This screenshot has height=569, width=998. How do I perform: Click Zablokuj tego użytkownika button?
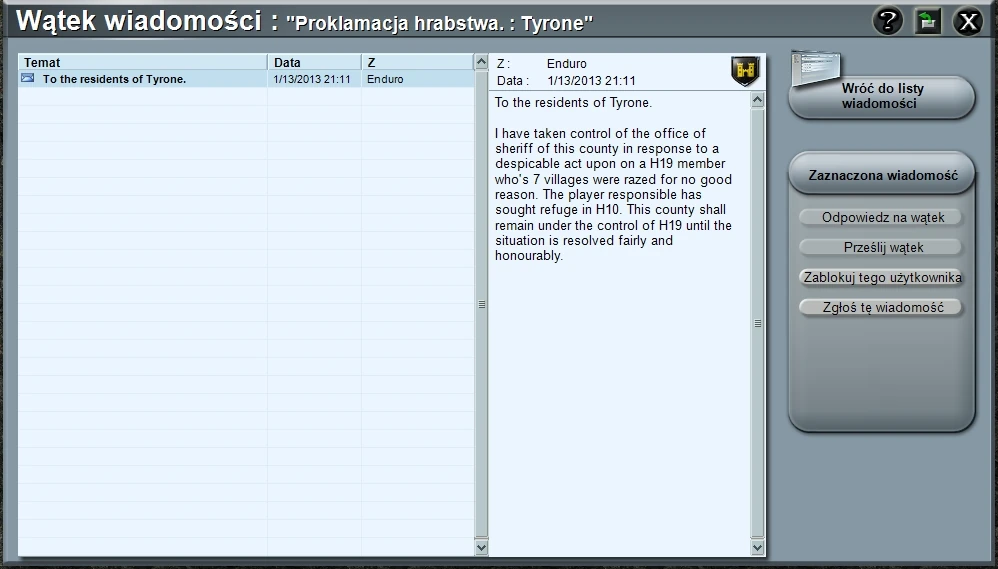[x=882, y=277]
